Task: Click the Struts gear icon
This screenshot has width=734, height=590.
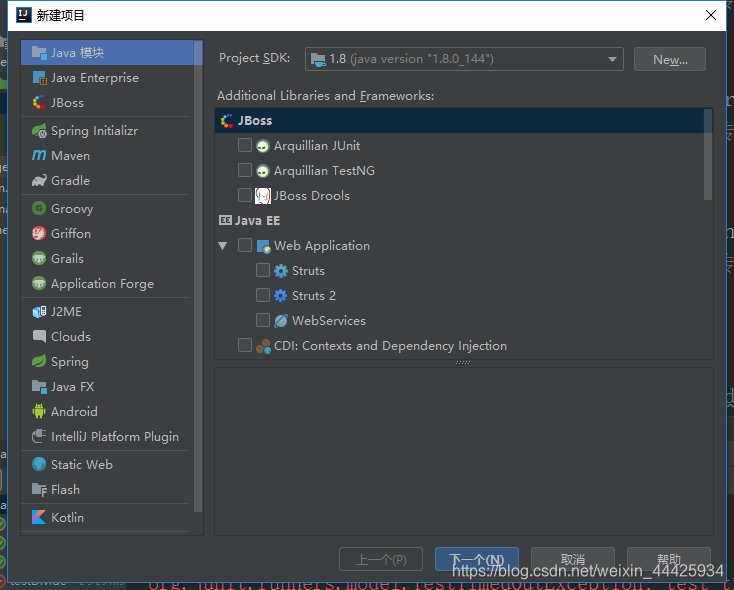Action: pyautogui.click(x=280, y=271)
